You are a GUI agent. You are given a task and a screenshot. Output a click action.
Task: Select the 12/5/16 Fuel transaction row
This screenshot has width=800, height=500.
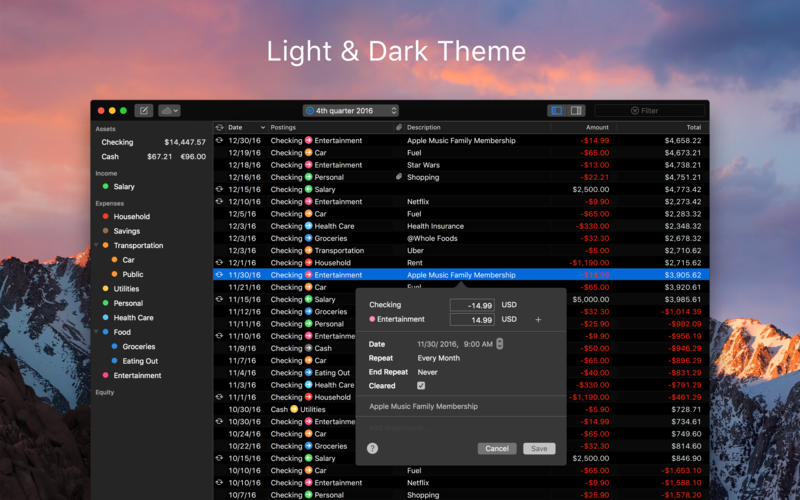point(461,214)
